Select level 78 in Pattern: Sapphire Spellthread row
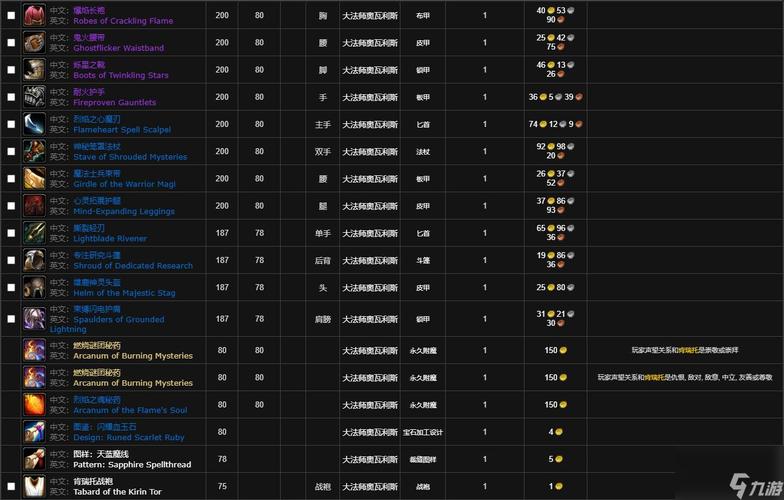The width and height of the screenshot is (784, 500). pyautogui.click(x=222, y=459)
